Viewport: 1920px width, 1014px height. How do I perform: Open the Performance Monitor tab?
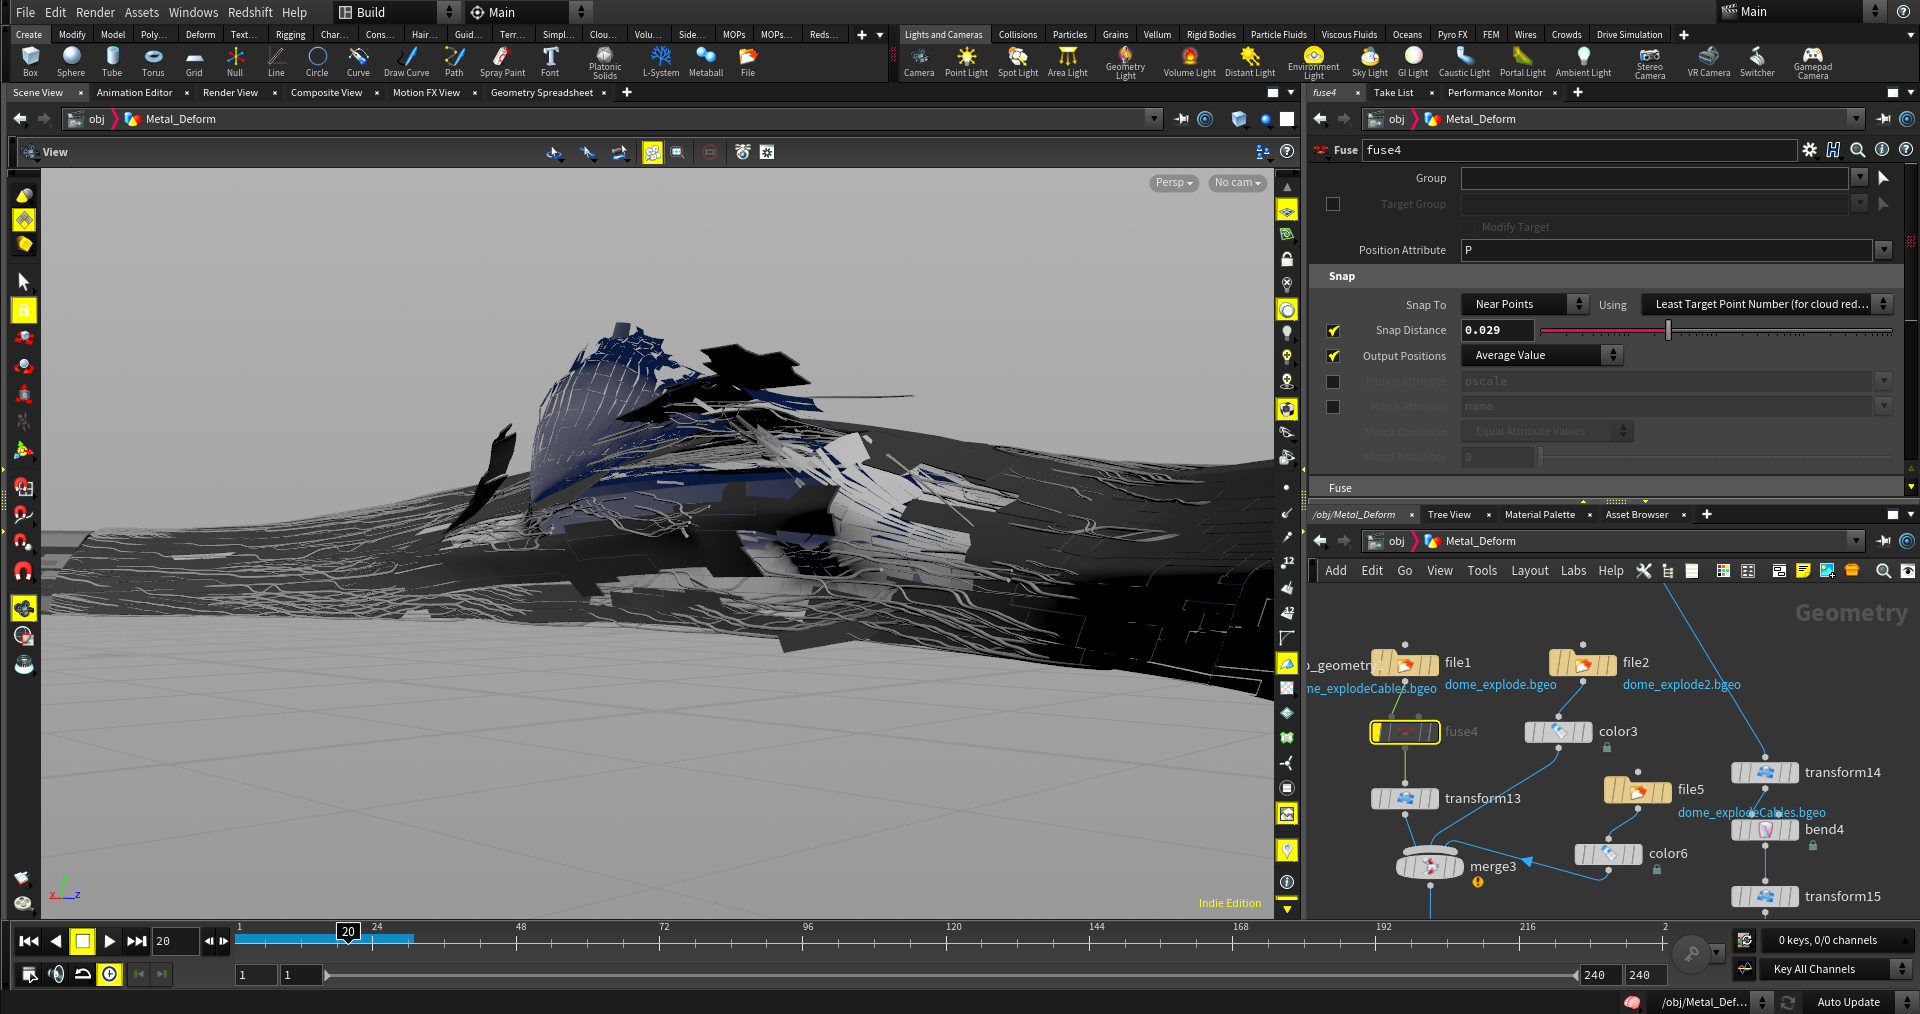click(1495, 93)
